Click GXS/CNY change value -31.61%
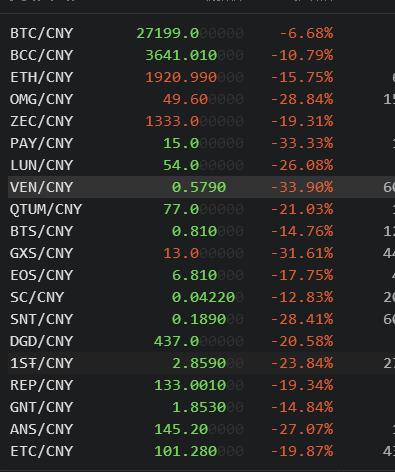The image size is (395, 472). tap(302, 253)
